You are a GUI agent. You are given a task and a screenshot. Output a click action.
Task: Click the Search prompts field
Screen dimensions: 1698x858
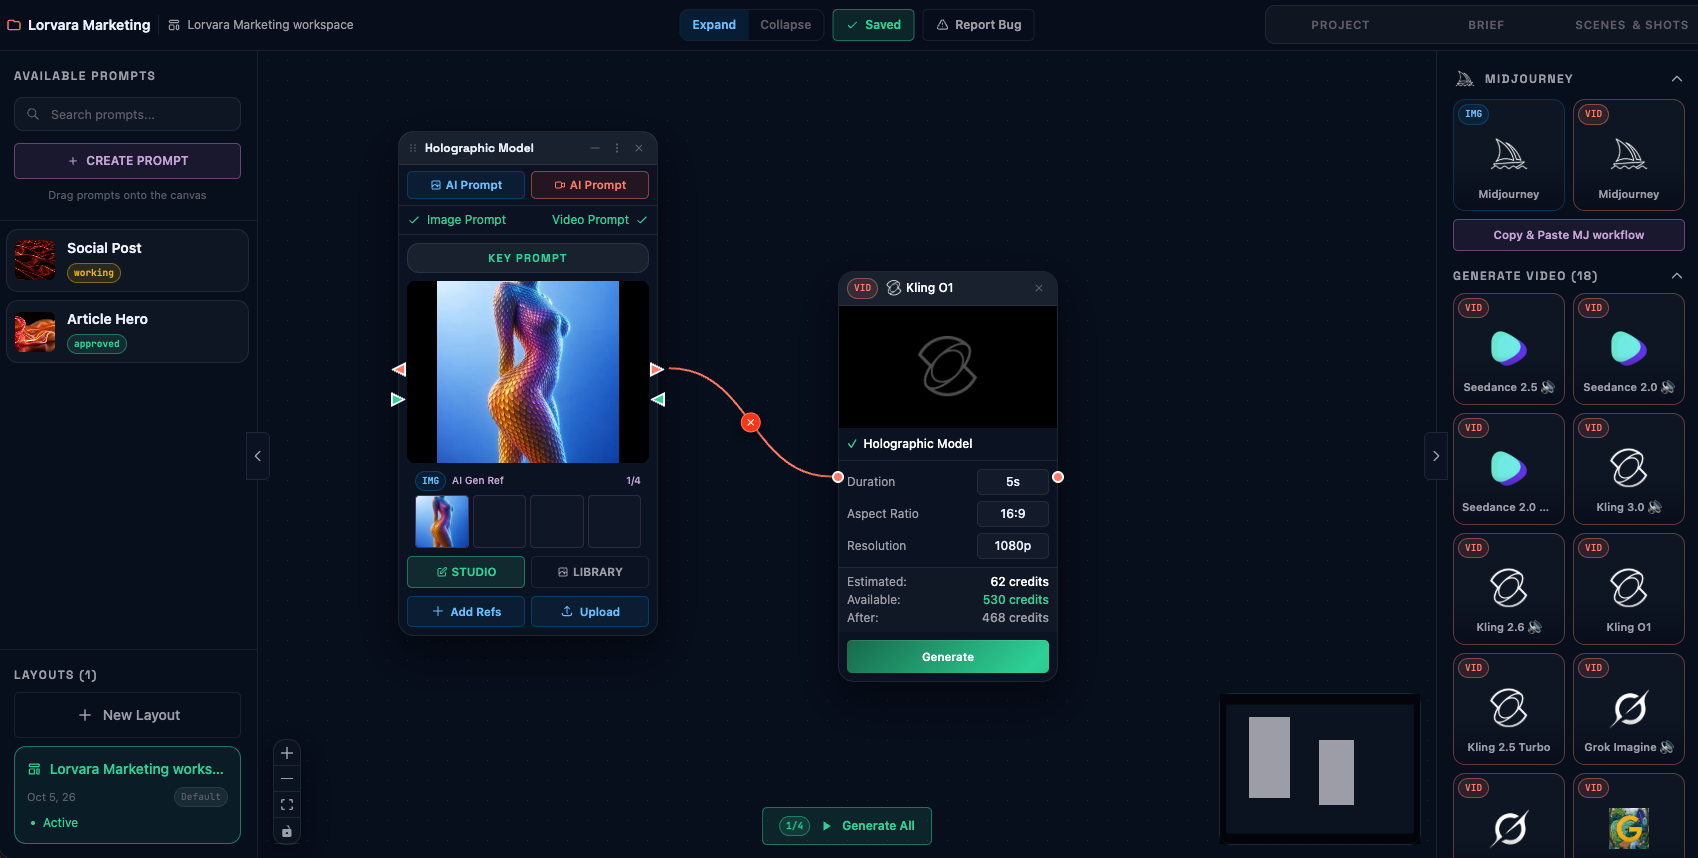coord(127,114)
